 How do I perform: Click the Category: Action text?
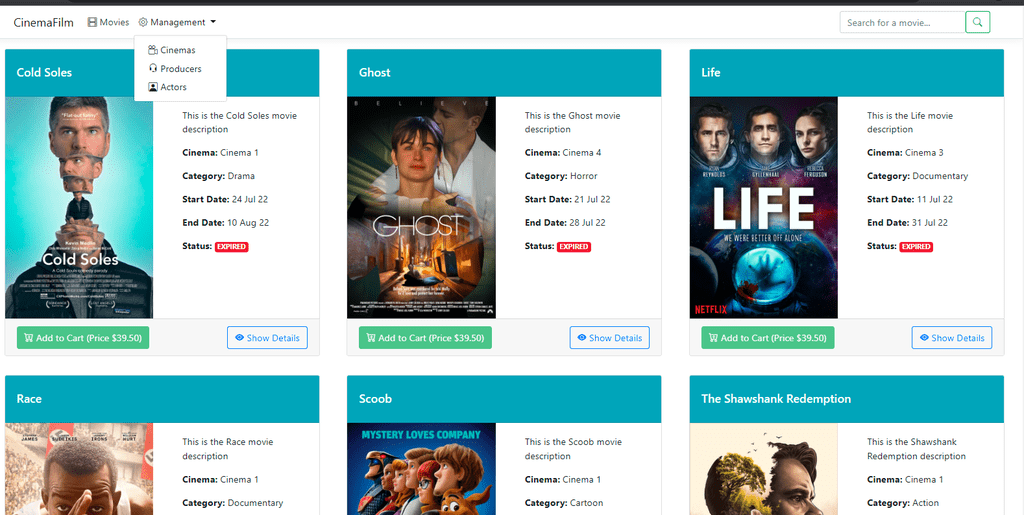pyautogui.click(x=903, y=503)
